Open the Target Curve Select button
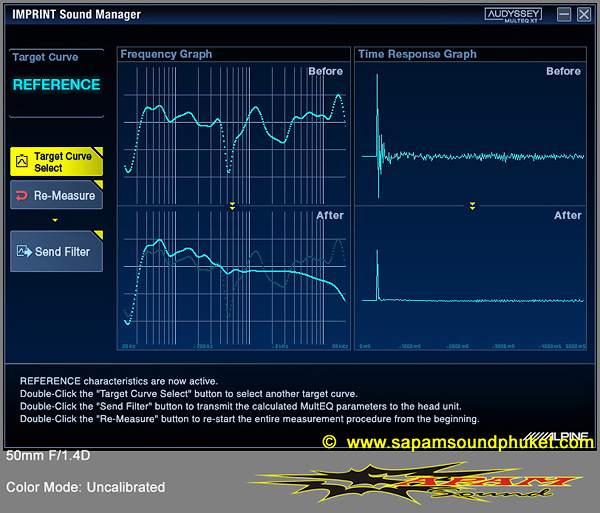Screen dimensions: 600x513 point(56,161)
